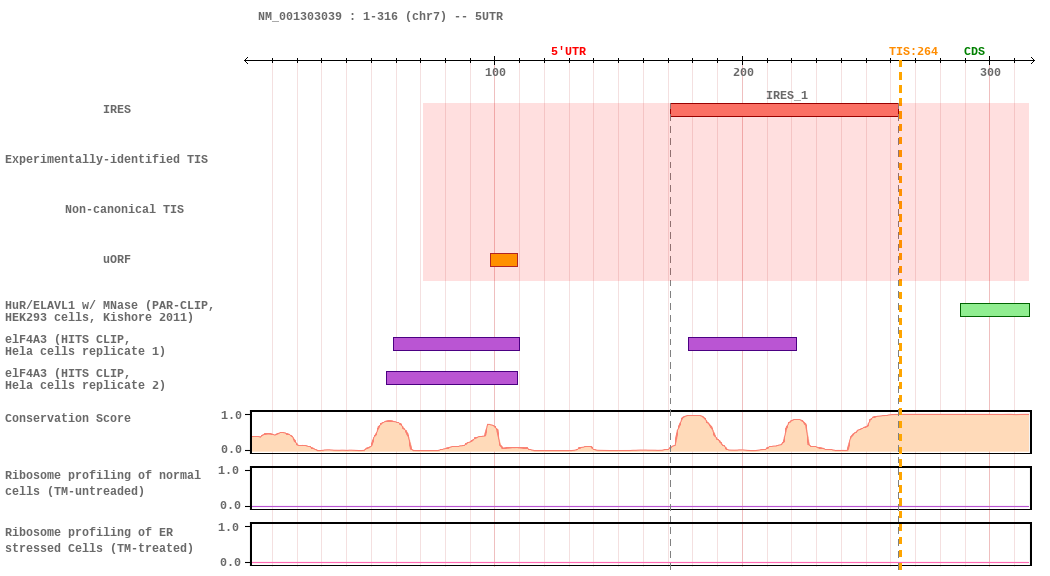The image size is (1050, 576).
Task: Click the normal cells ribosome profiling plot area
Action: click(x=640, y=488)
